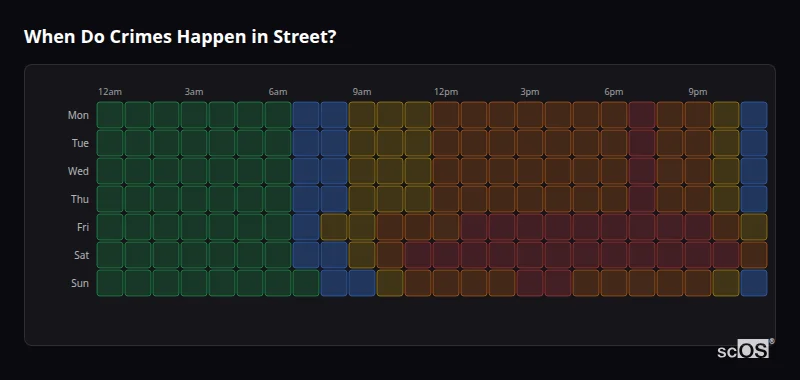Click the Thursday 9pm orange cell
This screenshot has width=800, height=380.
tap(698, 199)
